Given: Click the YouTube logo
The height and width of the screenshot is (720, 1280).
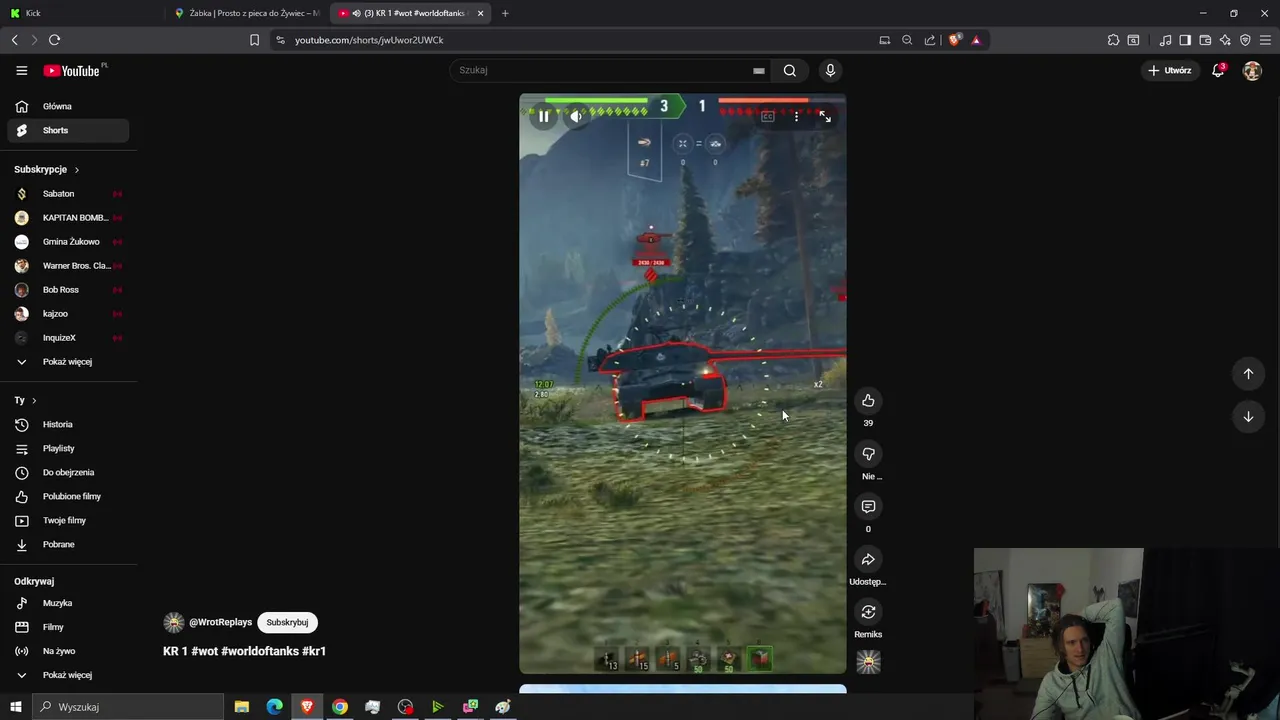Looking at the screenshot, I should click(71, 71).
